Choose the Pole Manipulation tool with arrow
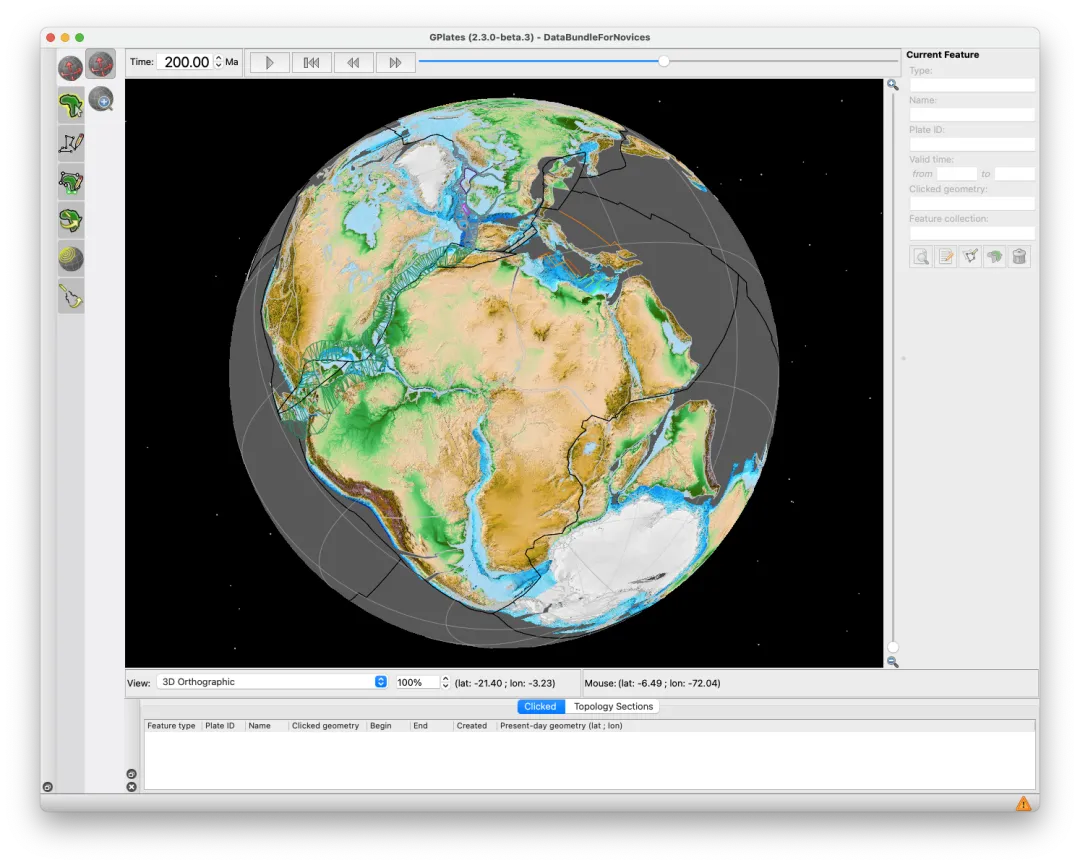The width and height of the screenshot is (1080, 865). click(71, 220)
